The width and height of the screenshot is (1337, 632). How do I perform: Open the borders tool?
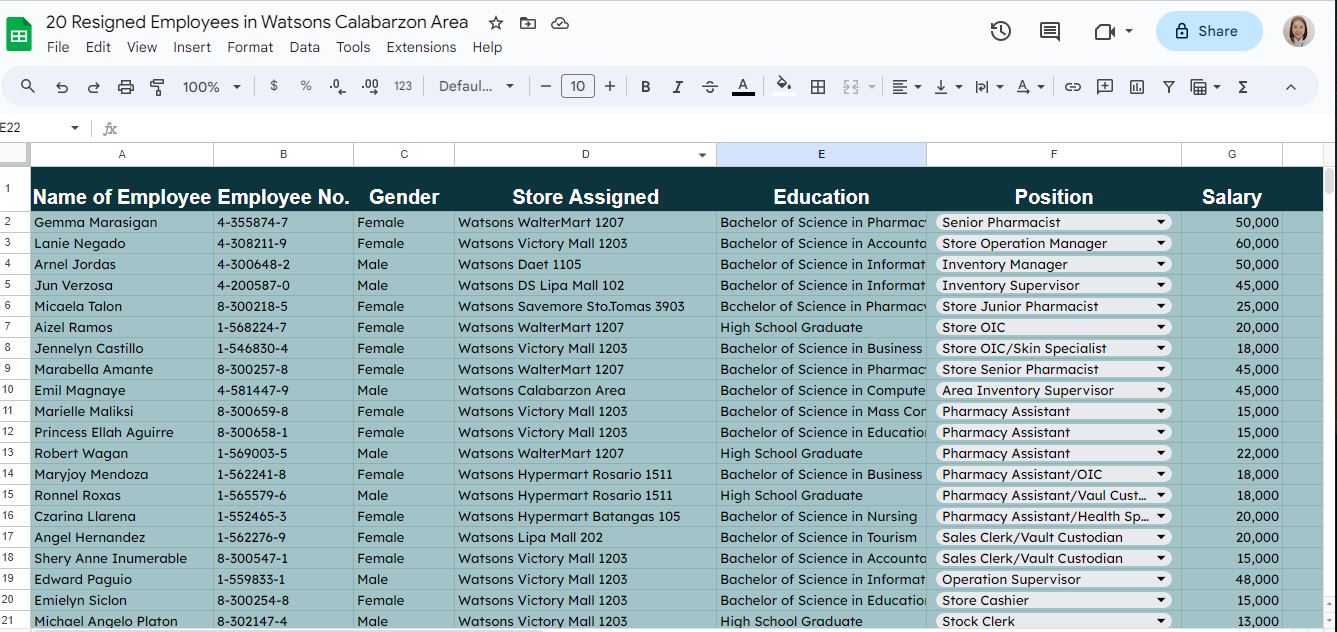click(817, 87)
